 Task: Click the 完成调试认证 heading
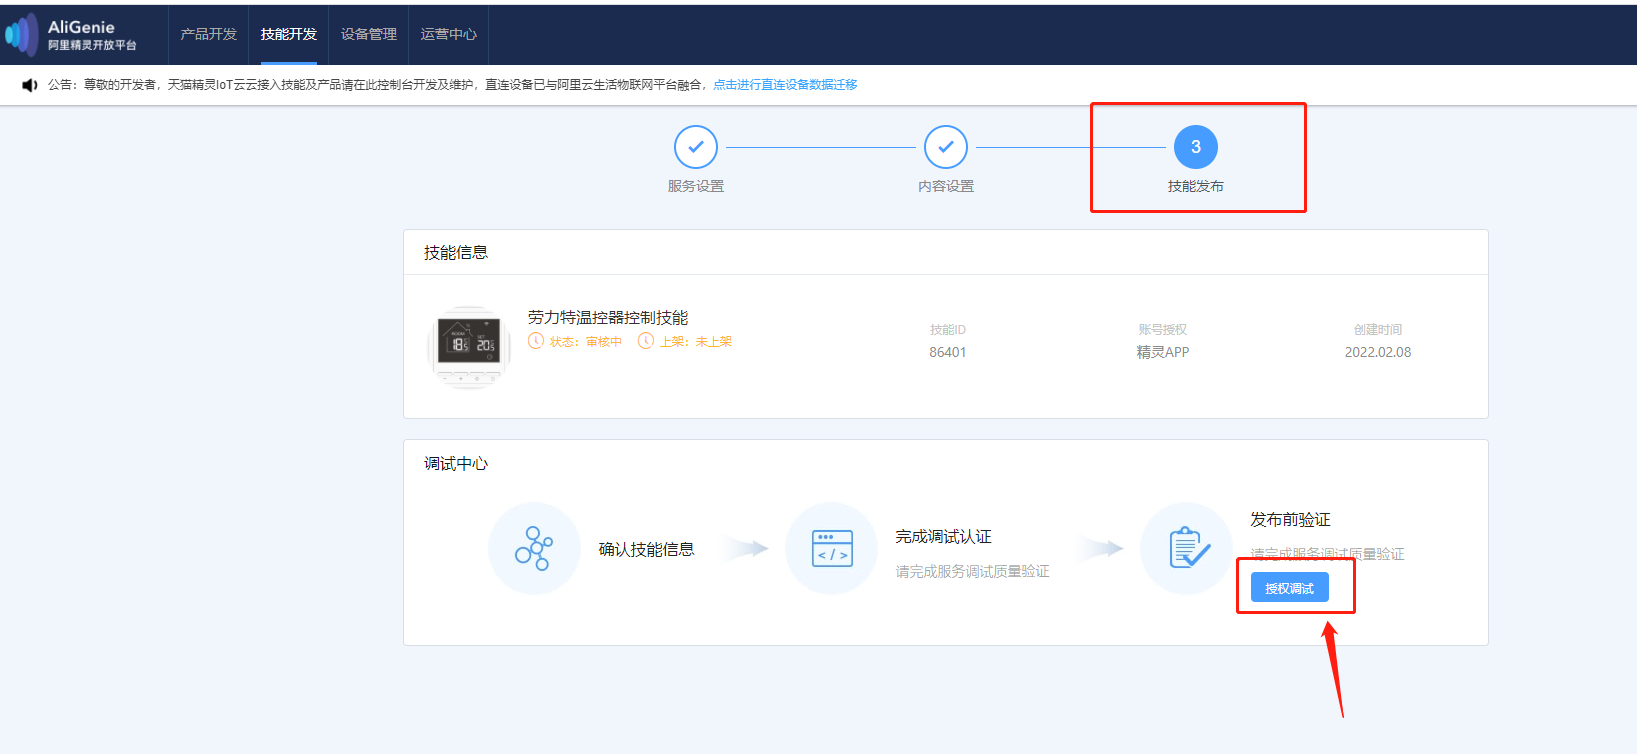click(944, 537)
